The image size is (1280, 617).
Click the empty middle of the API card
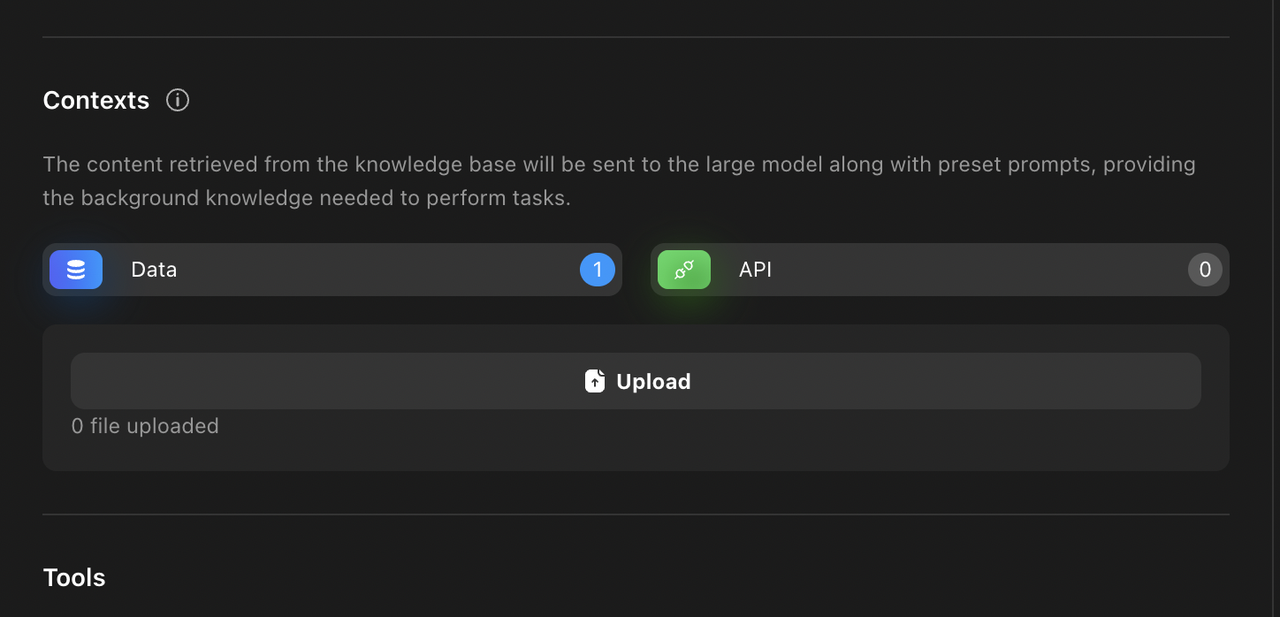click(978, 270)
